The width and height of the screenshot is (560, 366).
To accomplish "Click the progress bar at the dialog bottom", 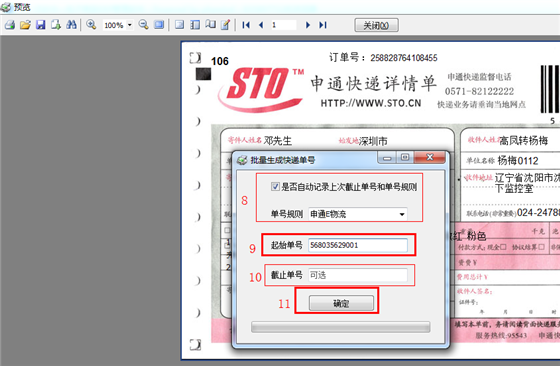I will coord(340,327).
